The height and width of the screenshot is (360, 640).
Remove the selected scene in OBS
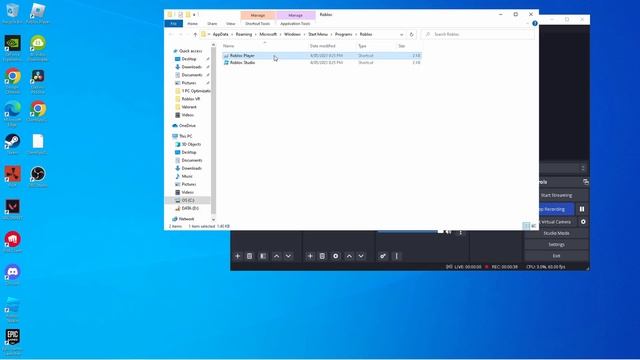click(x=249, y=256)
